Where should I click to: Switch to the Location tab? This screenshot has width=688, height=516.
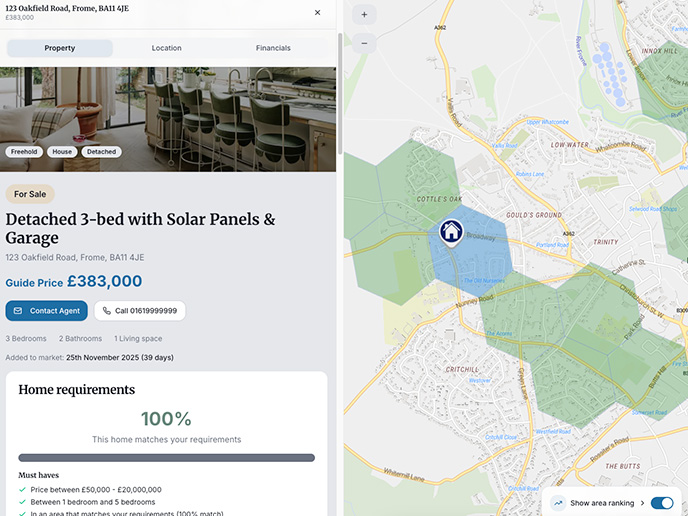click(x=167, y=48)
